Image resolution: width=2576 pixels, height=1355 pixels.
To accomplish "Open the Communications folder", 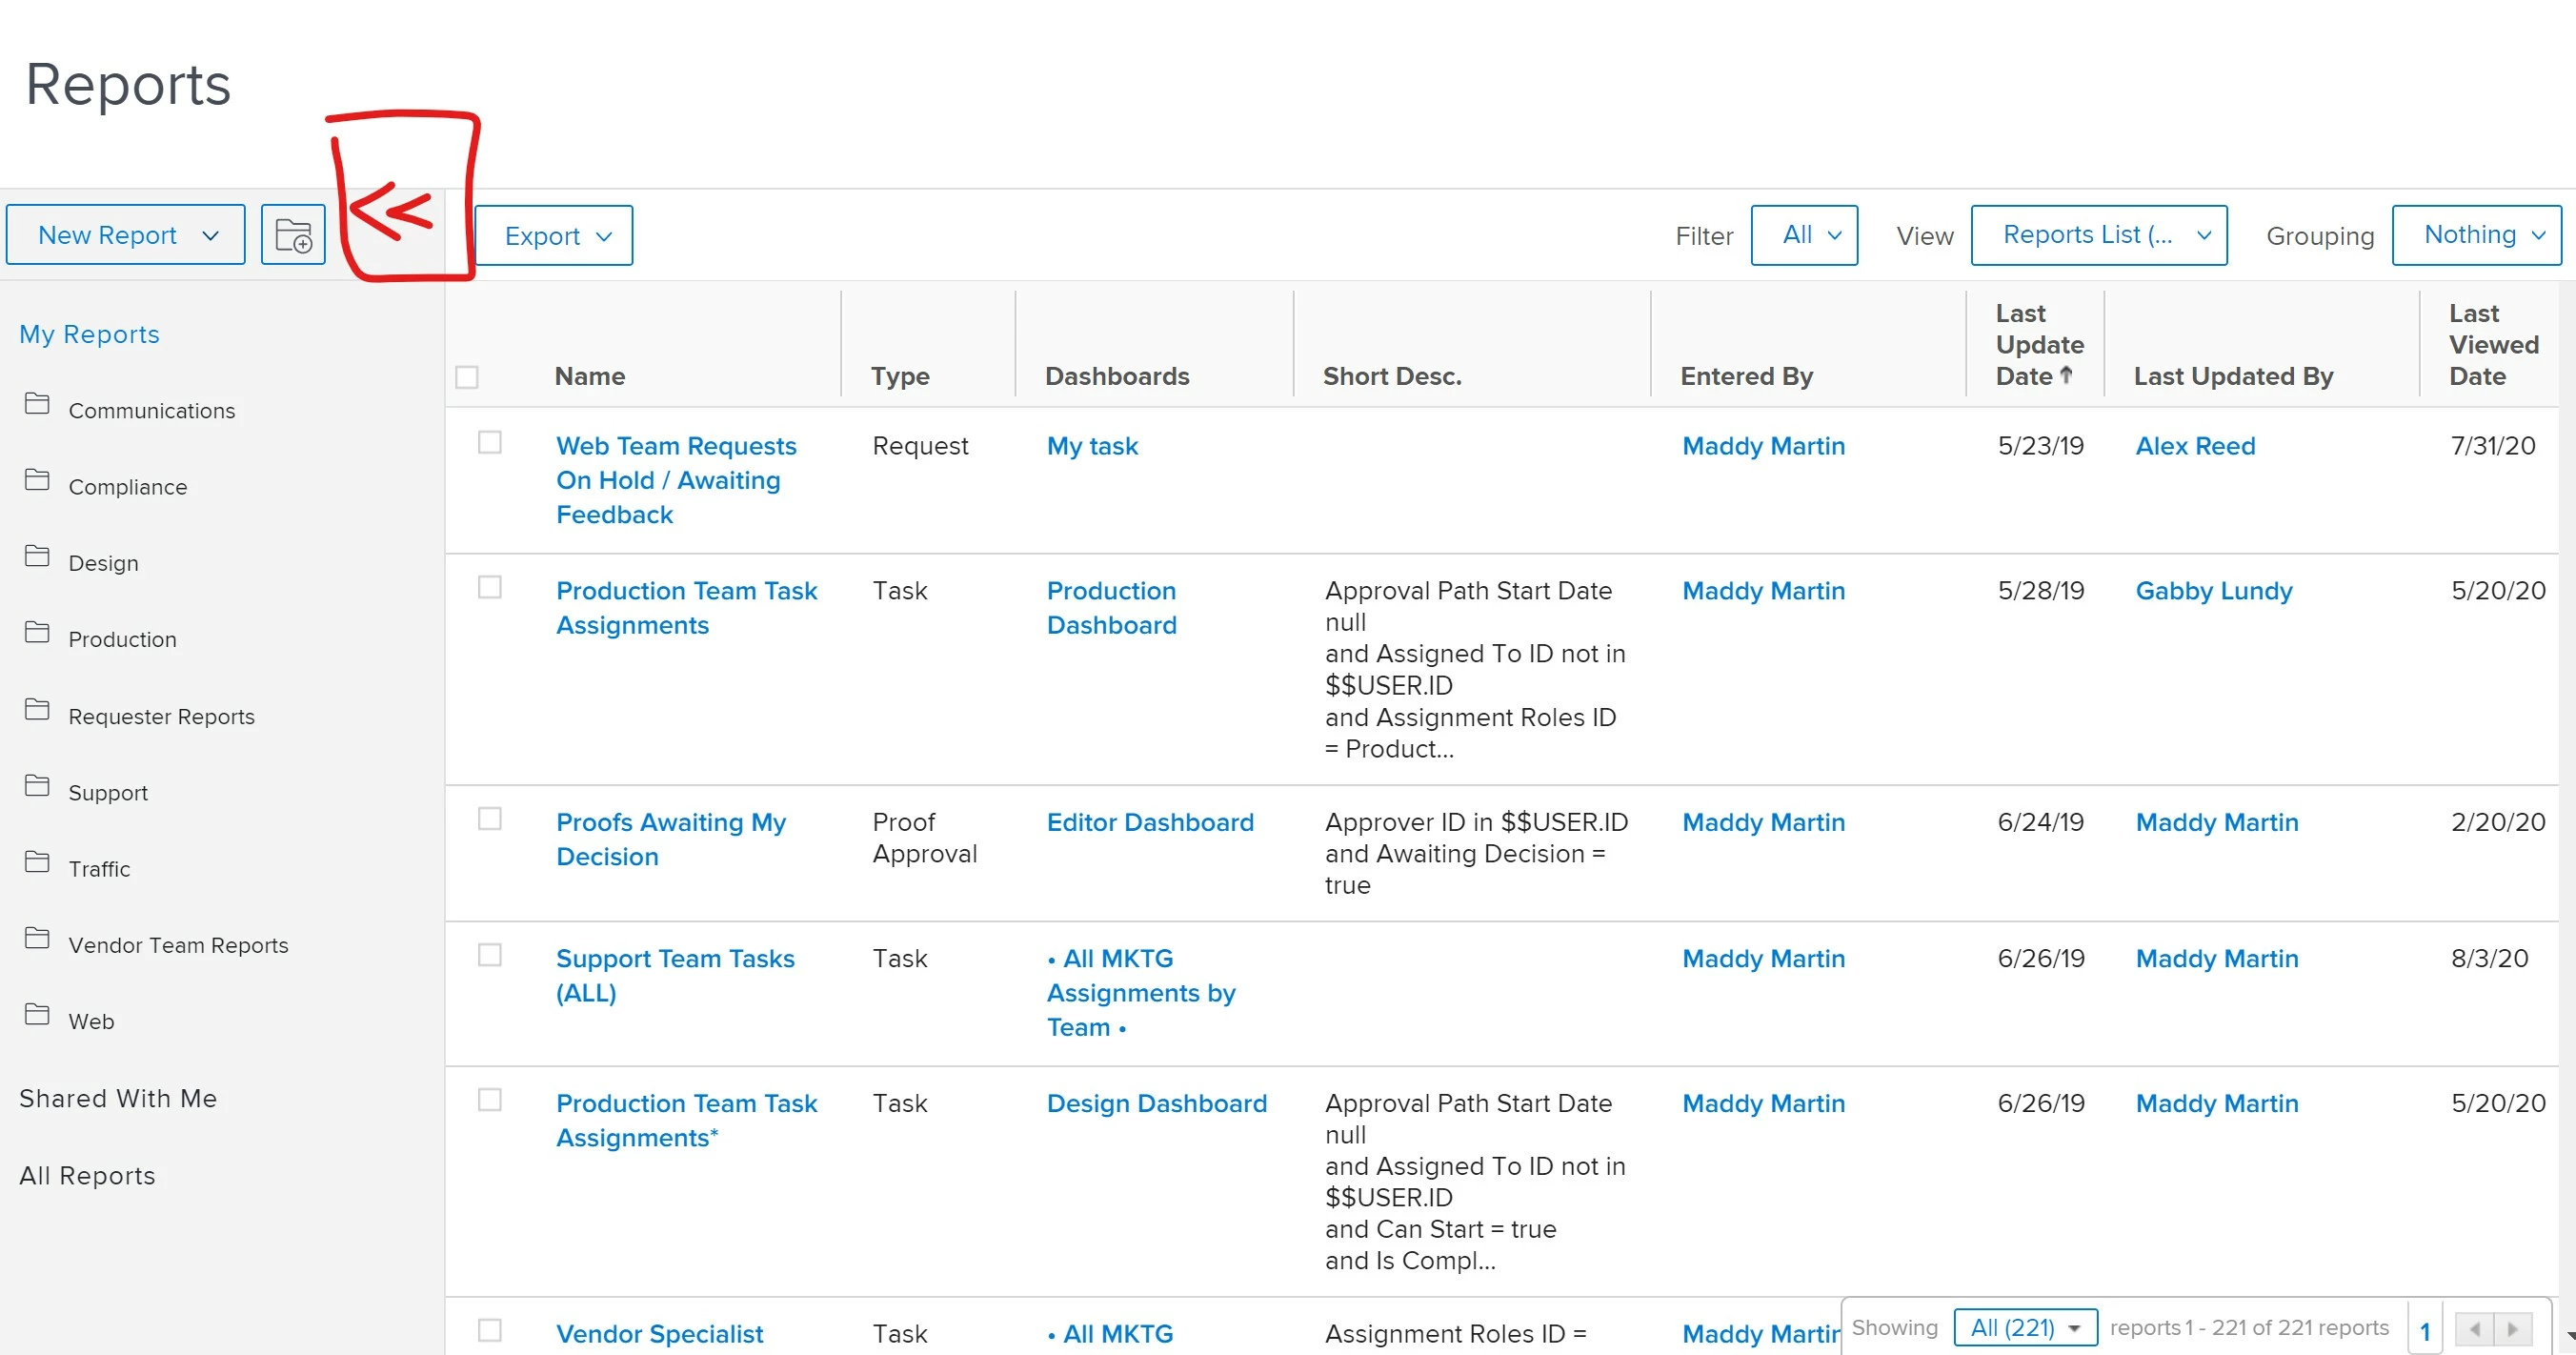I will click(151, 411).
